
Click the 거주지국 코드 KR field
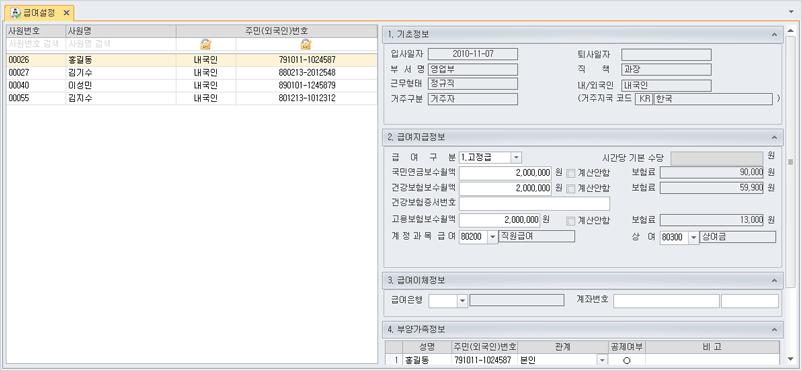[x=644, y=99]
